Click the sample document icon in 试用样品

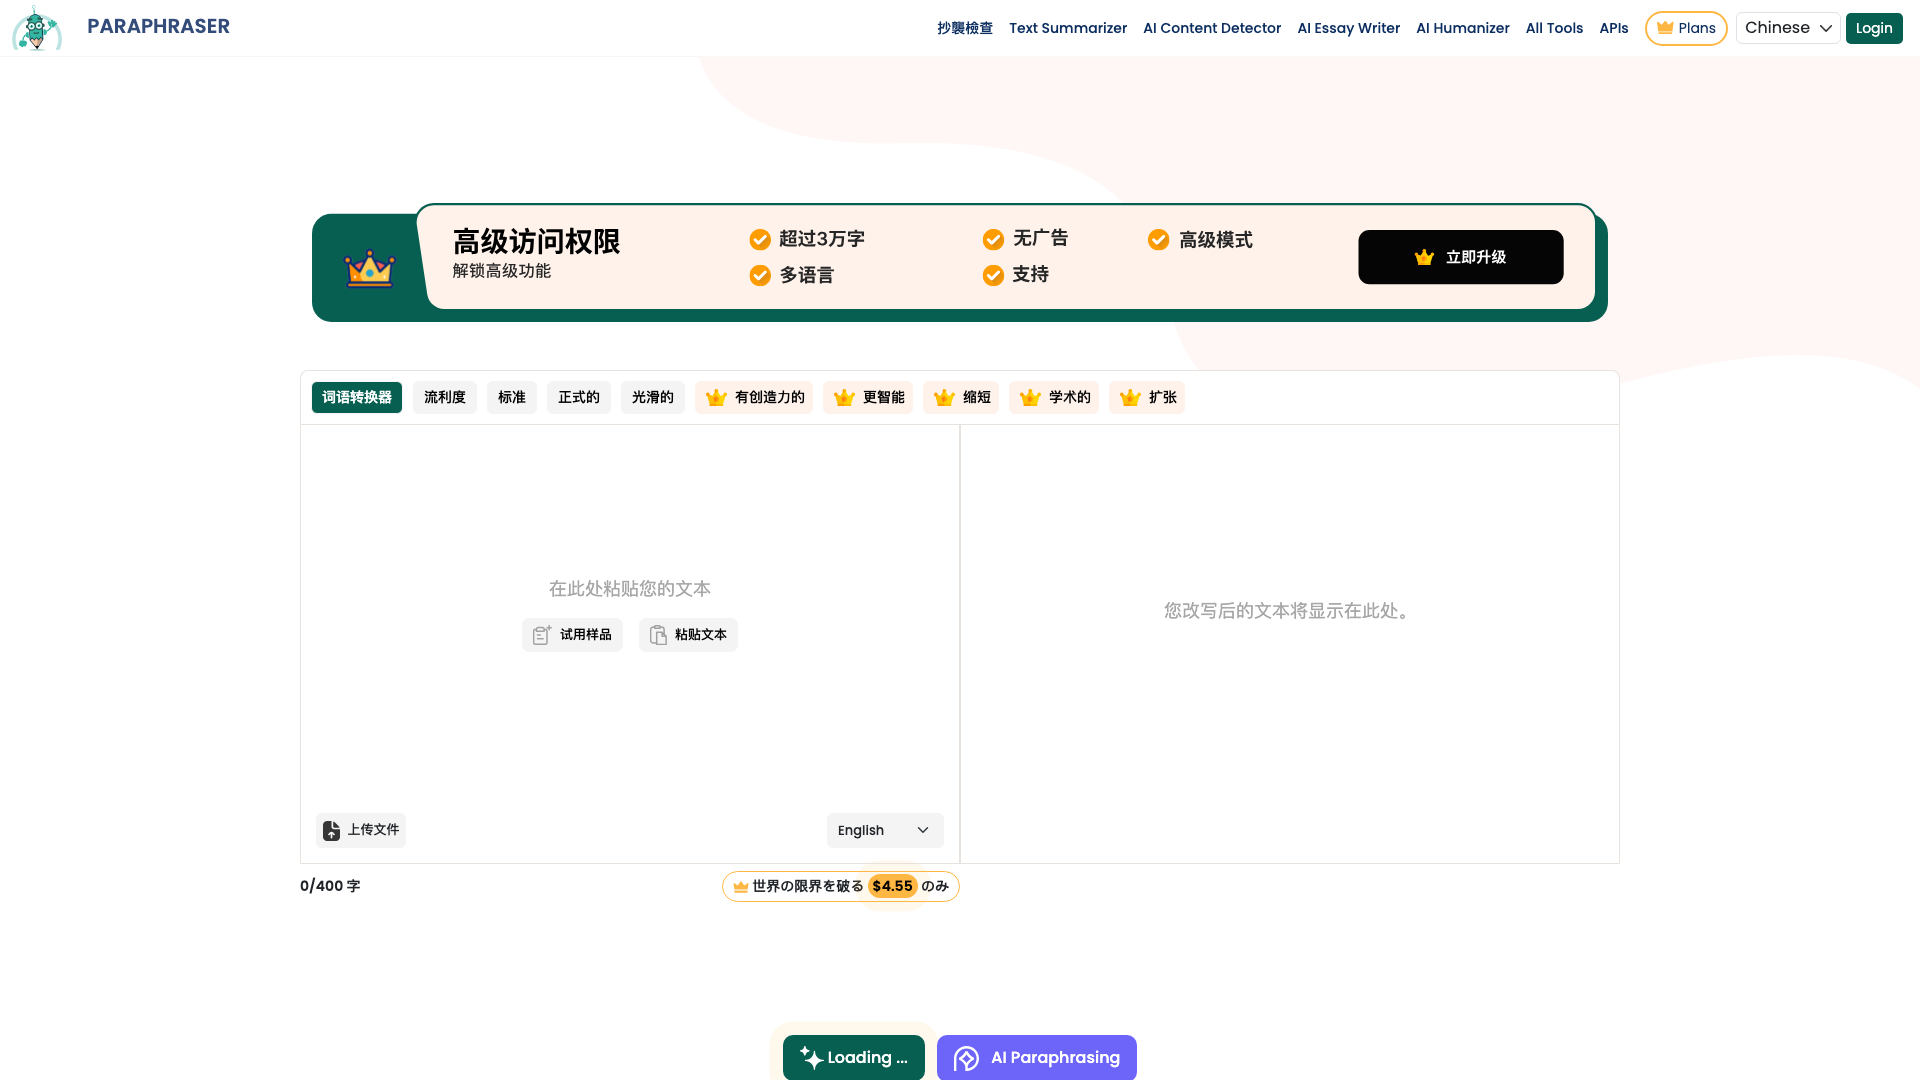point(542,635)
